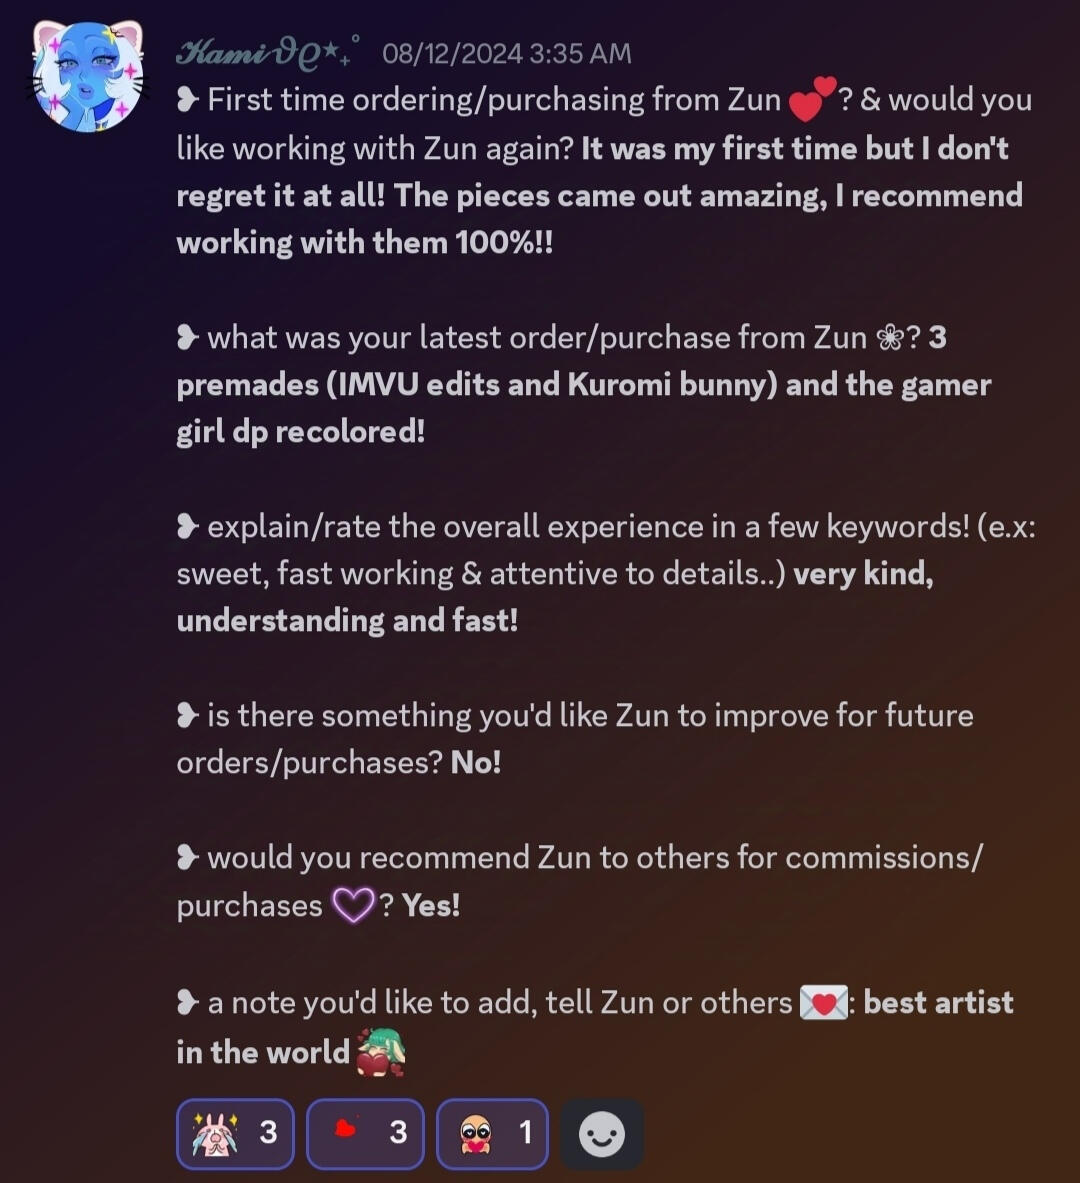This screenshot has height=1183, width=1080.
Task: Toggle the red heart reaction
Action: pos(365,1133)
